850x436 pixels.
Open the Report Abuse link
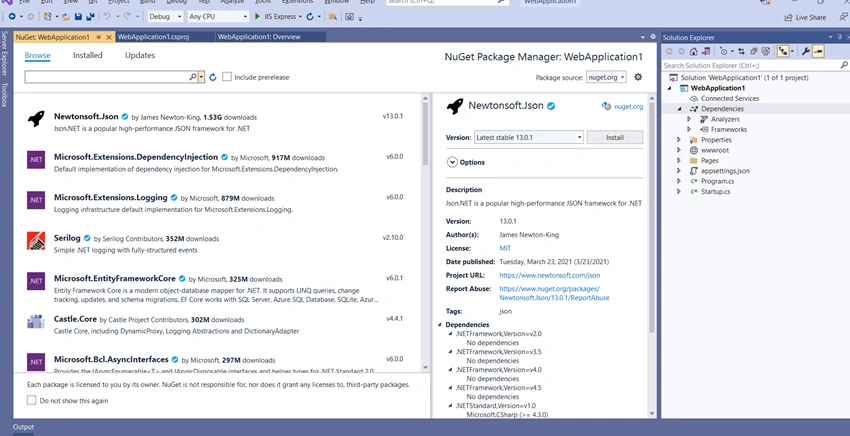(x=554, y=293)
